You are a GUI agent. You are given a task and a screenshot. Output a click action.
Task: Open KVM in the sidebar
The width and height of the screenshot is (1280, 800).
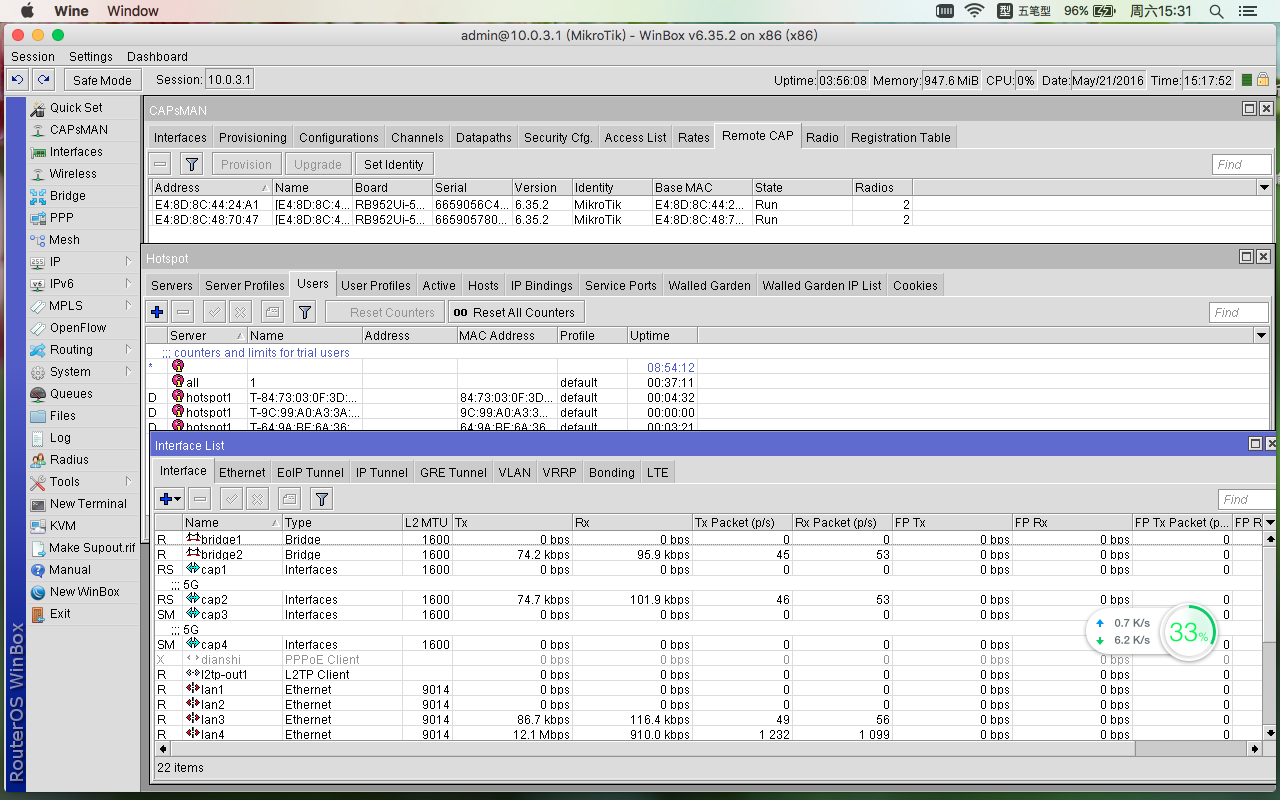click(x=62, y=525)
